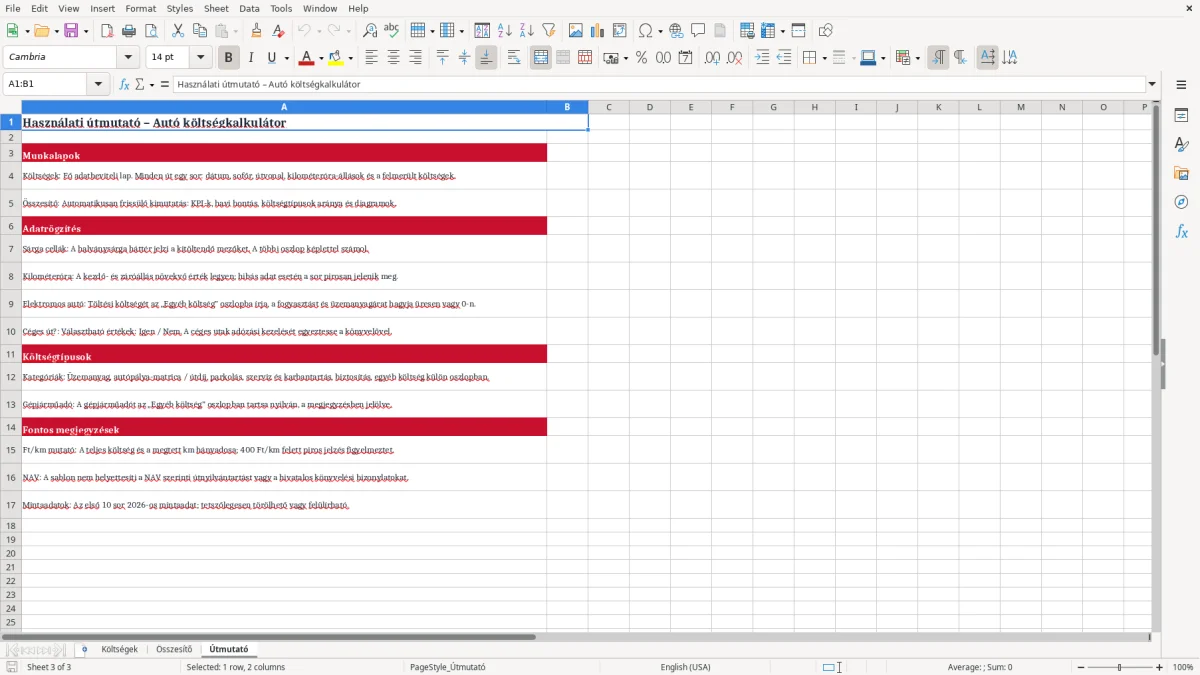Click the Define Print Area icon
Screen dimensions: 1200x675
coord(746,31)
